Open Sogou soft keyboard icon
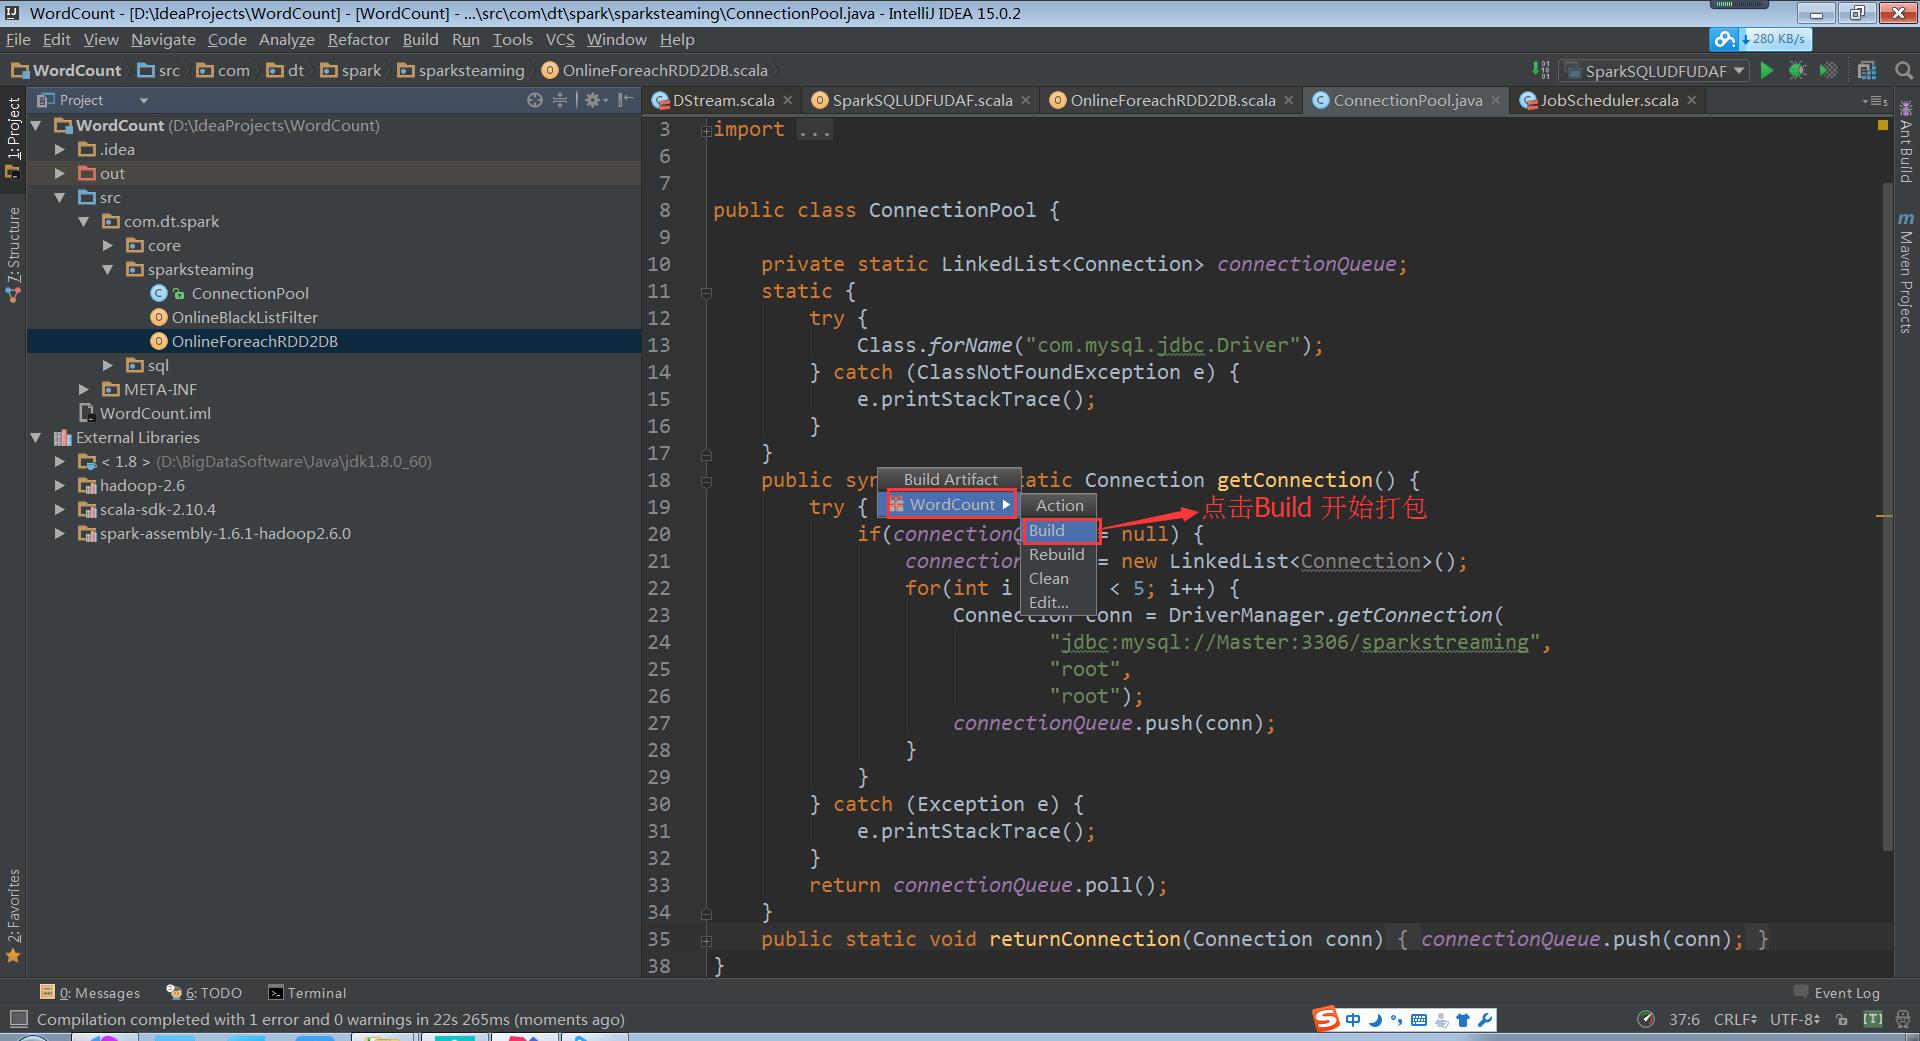1920x1041 pixels. (1419, 1020)
